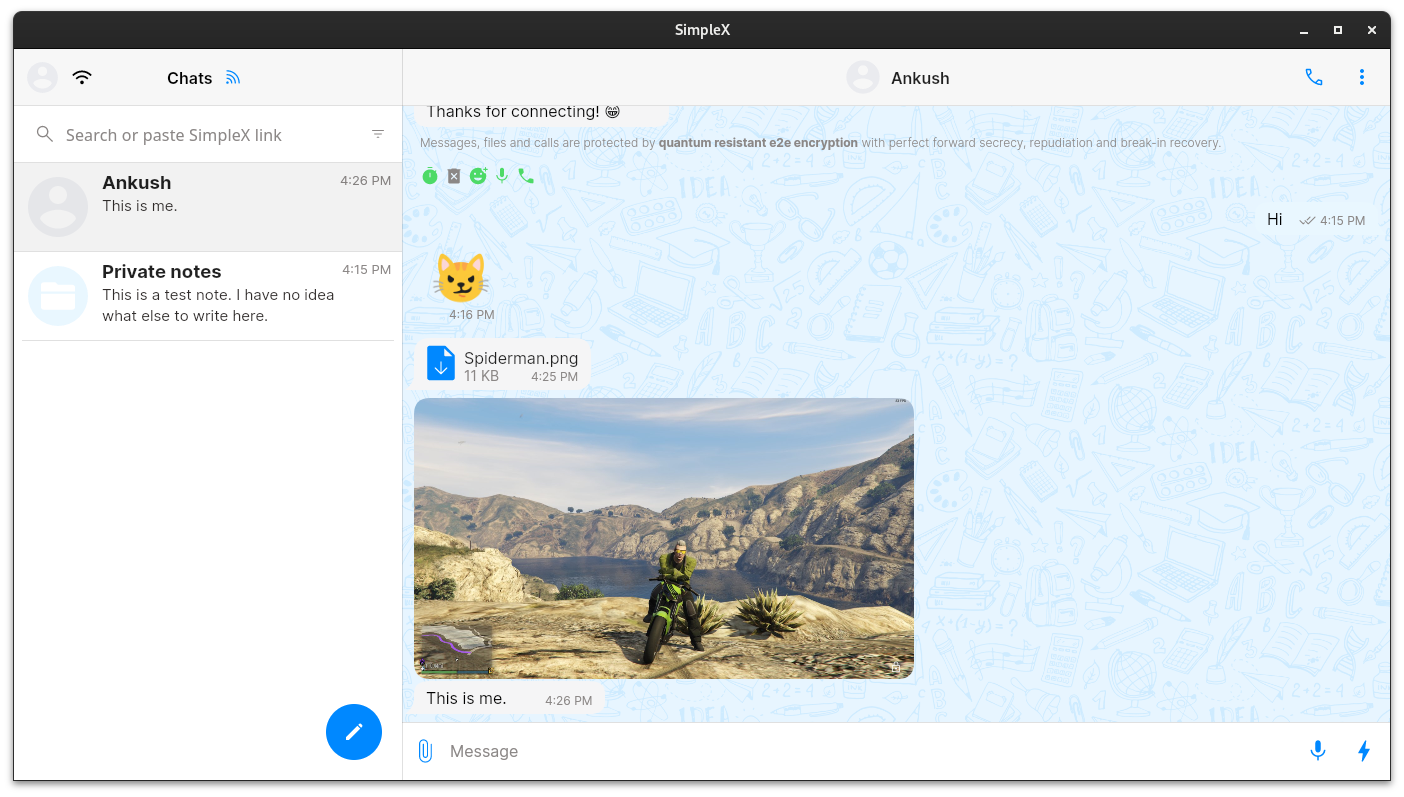1404x797 pixels.
Task: Toggle the delete-for-everyone trash icon
Action: coord(454,175)
